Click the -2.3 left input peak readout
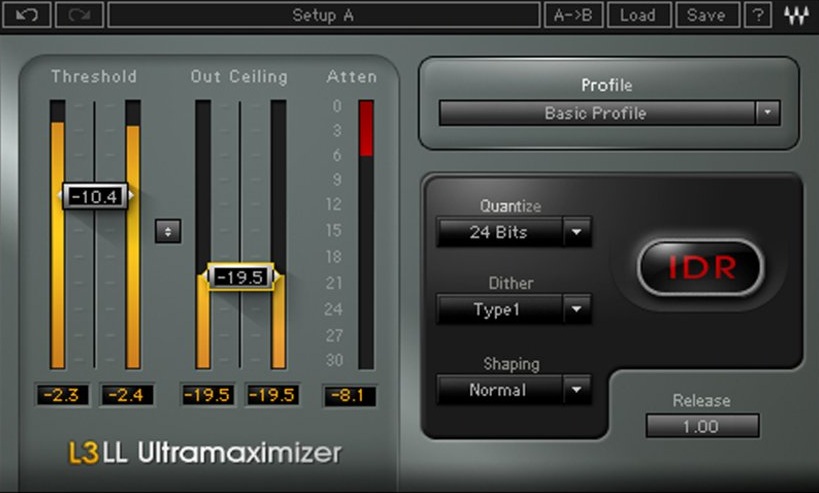The width and height of the screenshot is (819, 493). (62, 395)
